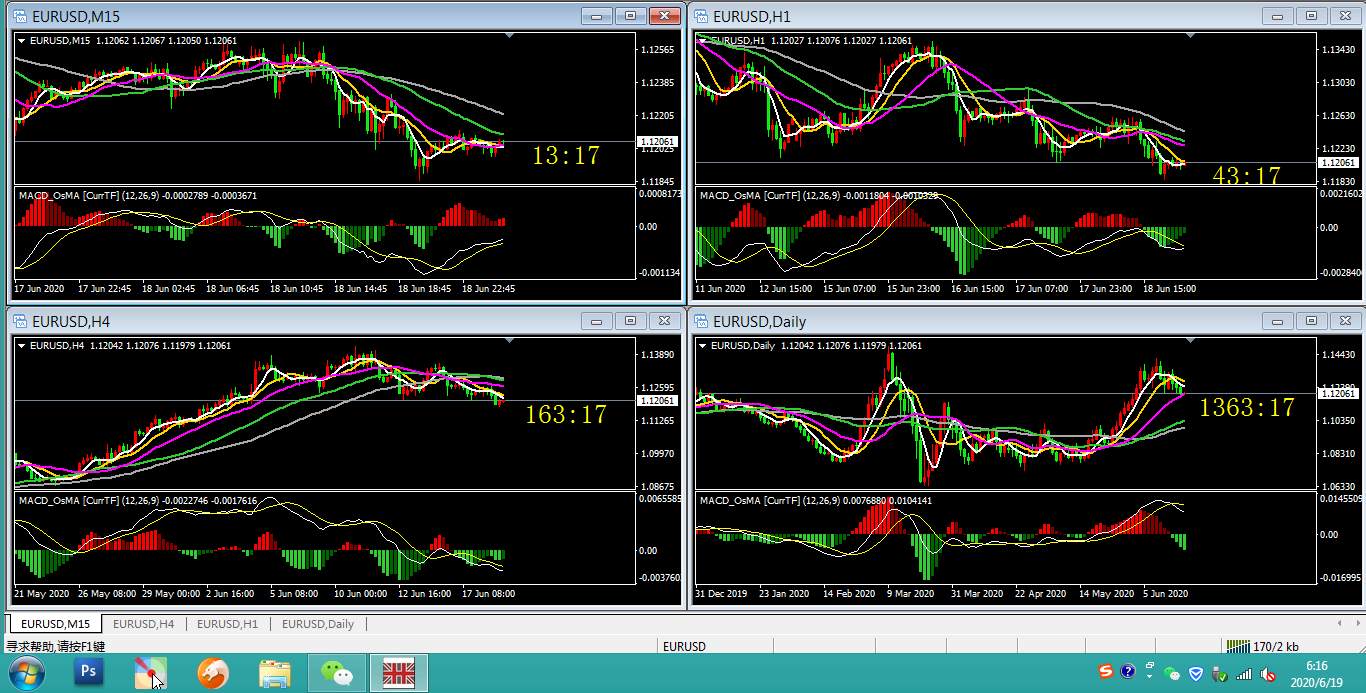Click the 9 Mar 2020 date on Daily axis

(x=909, y=593)
